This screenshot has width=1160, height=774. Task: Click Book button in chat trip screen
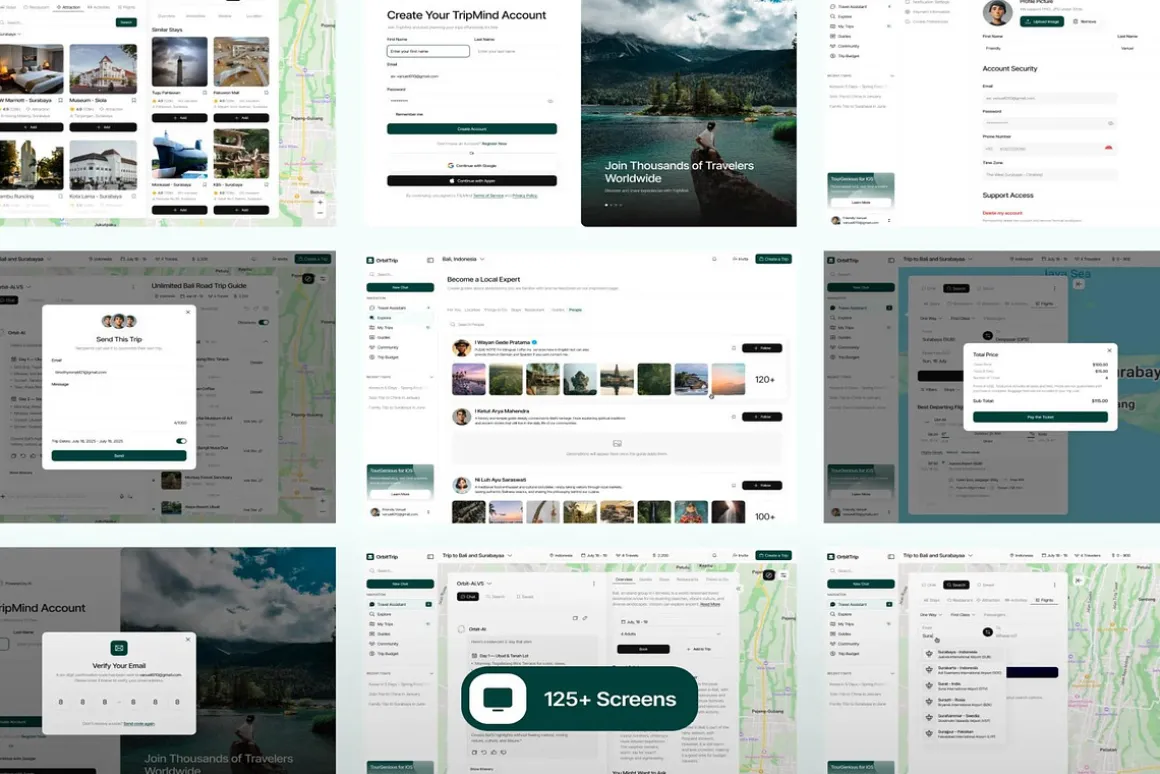click(x=643, y=649)
